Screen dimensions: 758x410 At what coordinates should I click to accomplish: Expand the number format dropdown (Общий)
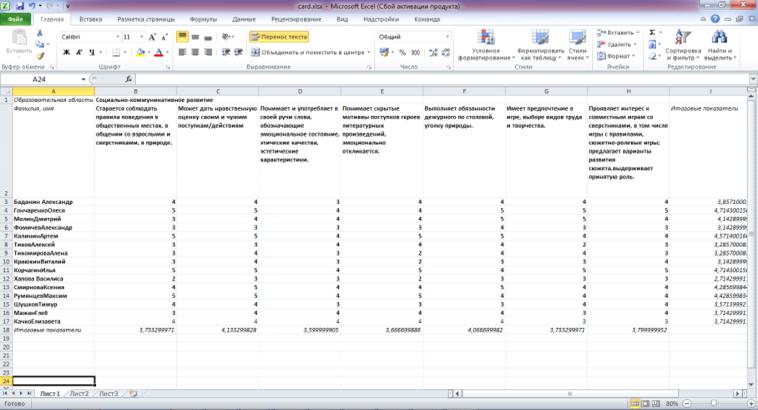coord(428,37)
